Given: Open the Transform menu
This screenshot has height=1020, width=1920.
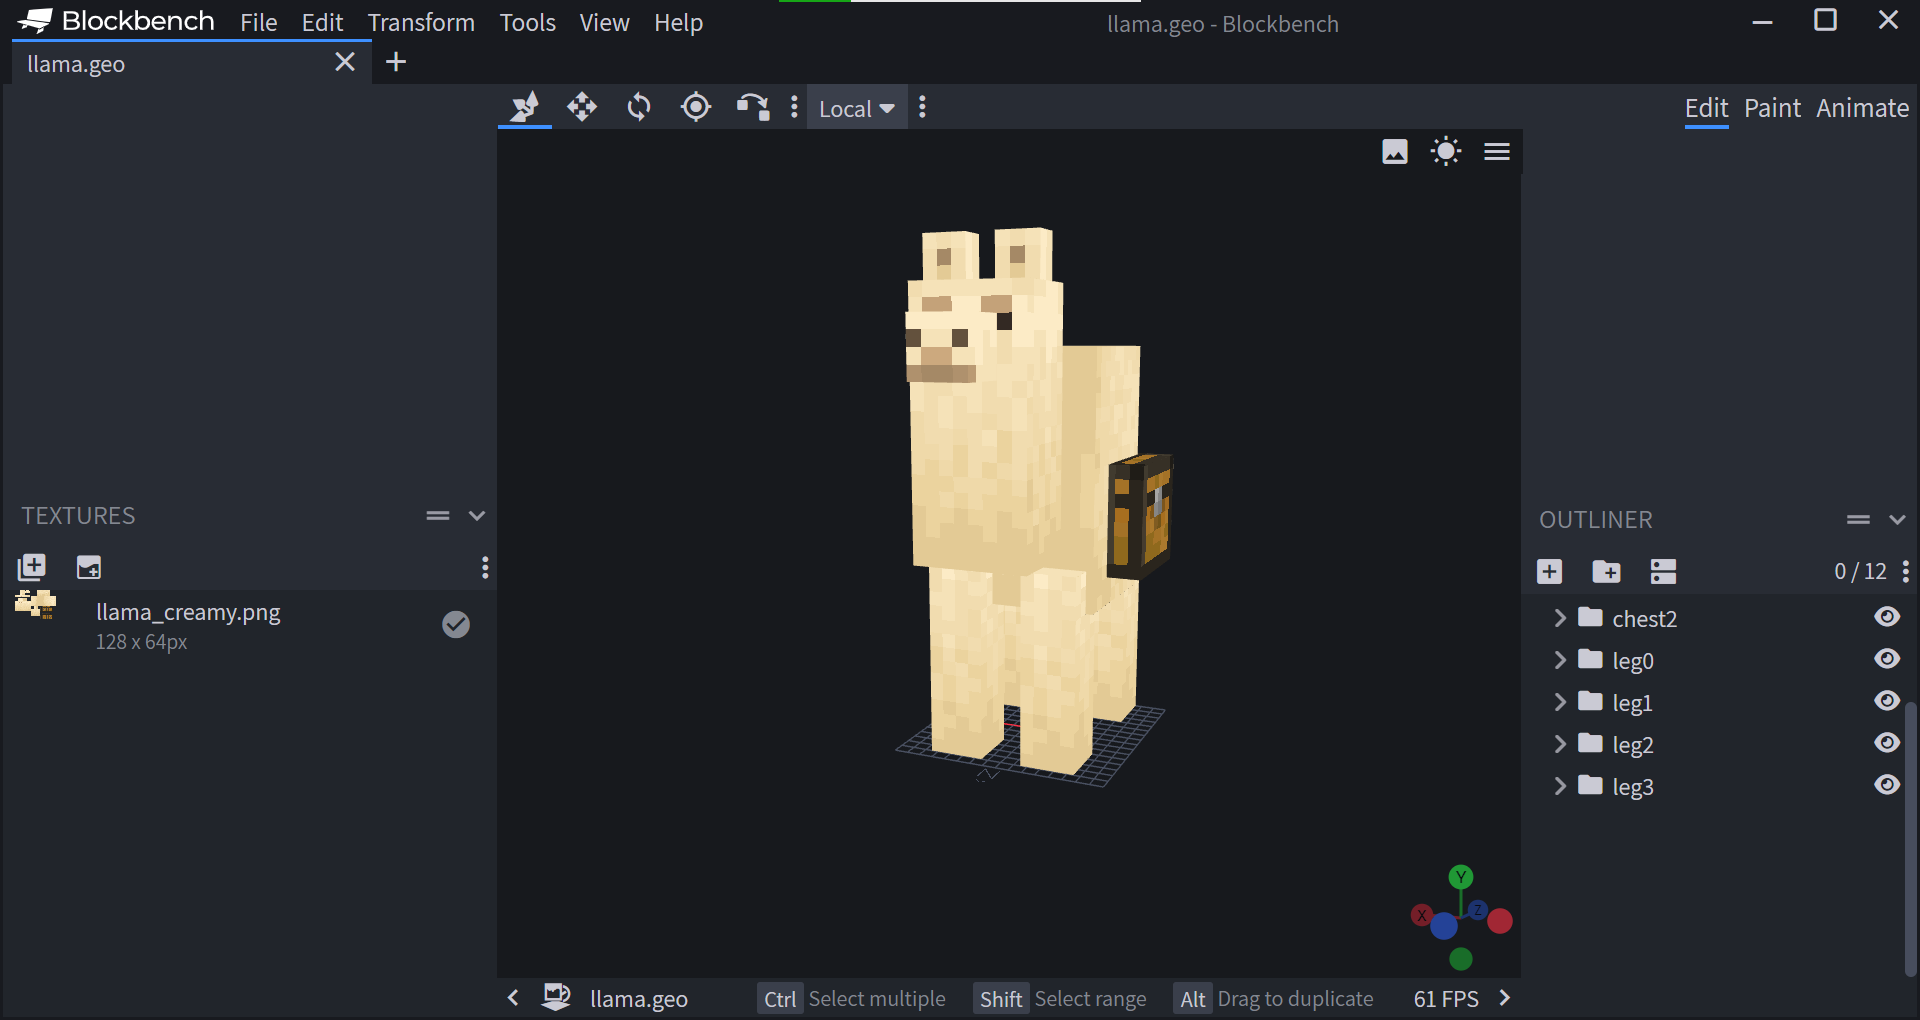Looking at the screenshot, I should click(x=421, y=22).
